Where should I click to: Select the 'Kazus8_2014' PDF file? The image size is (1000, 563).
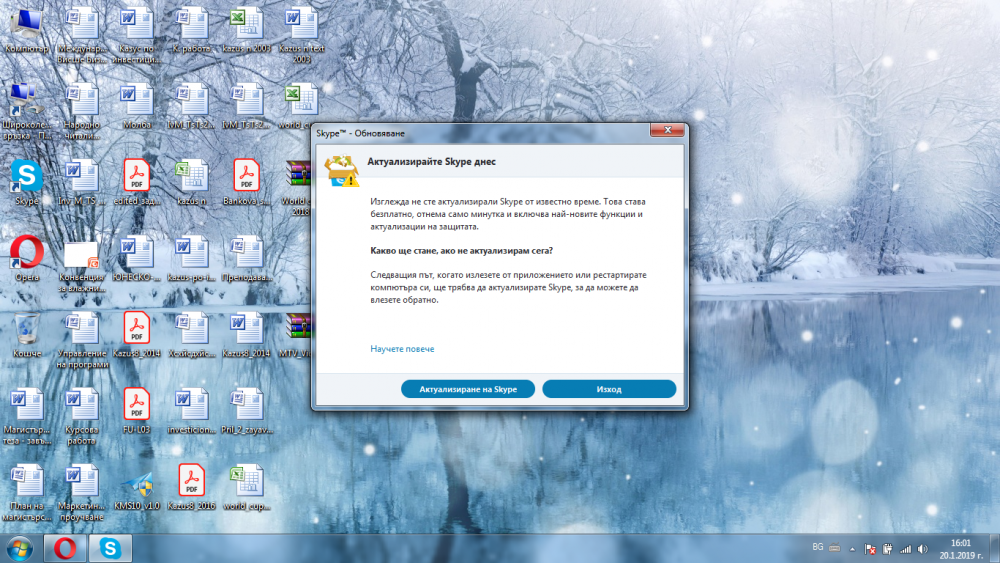[x=136, y=335]
